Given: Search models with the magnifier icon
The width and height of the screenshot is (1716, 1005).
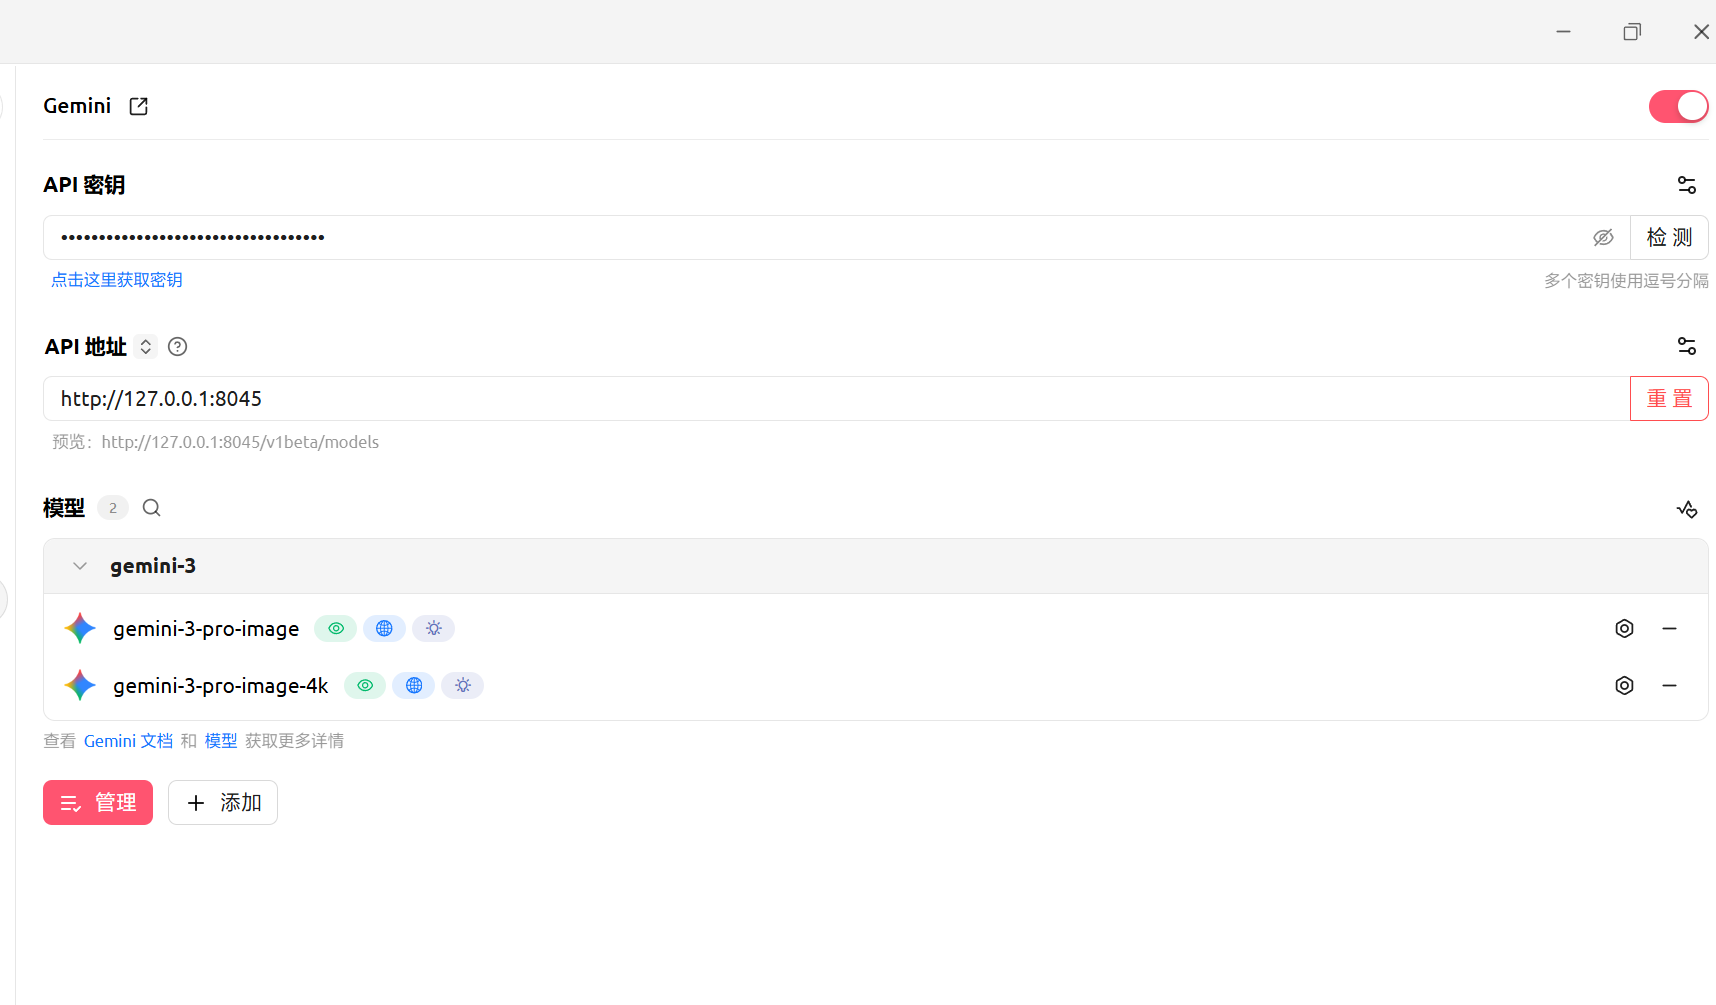Looking at the screenshot, I should point(152,508).
